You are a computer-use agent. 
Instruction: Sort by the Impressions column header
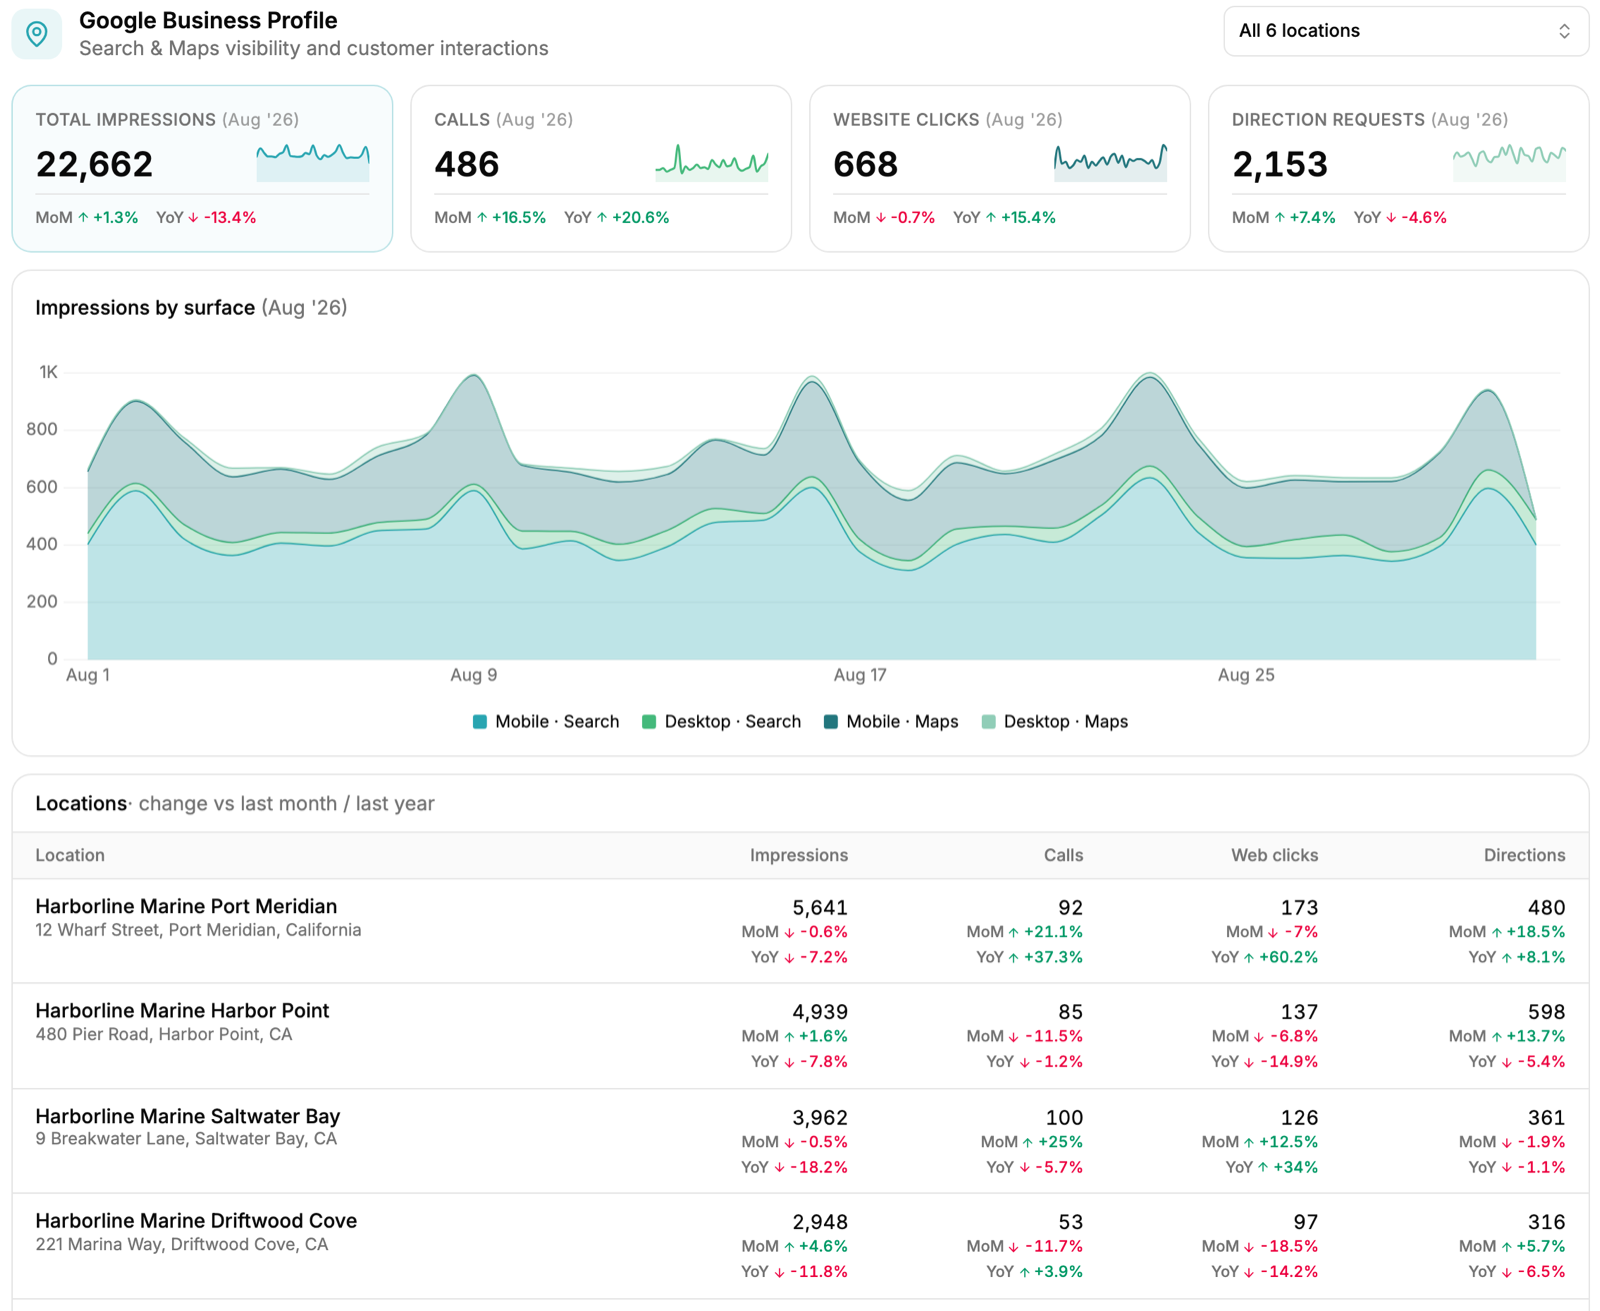[x=799, y=855]
